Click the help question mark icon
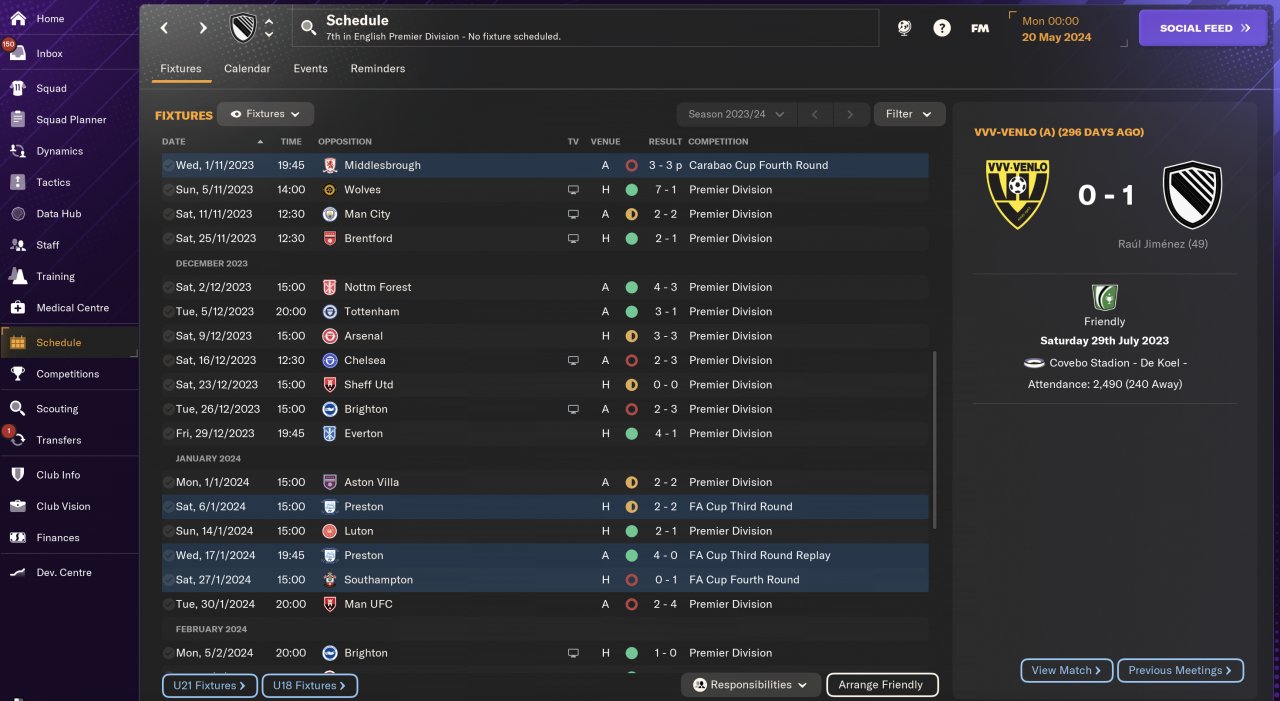This screenshot has height=701, width=1280. (x=942, y=28)
